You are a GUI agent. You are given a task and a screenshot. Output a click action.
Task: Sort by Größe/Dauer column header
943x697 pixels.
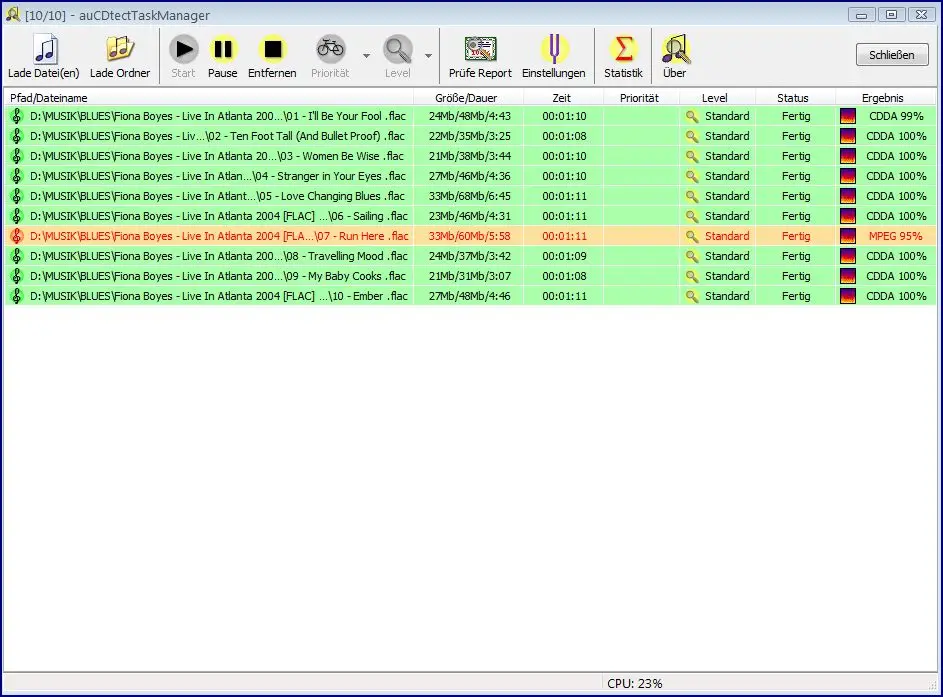click(466, 98)
